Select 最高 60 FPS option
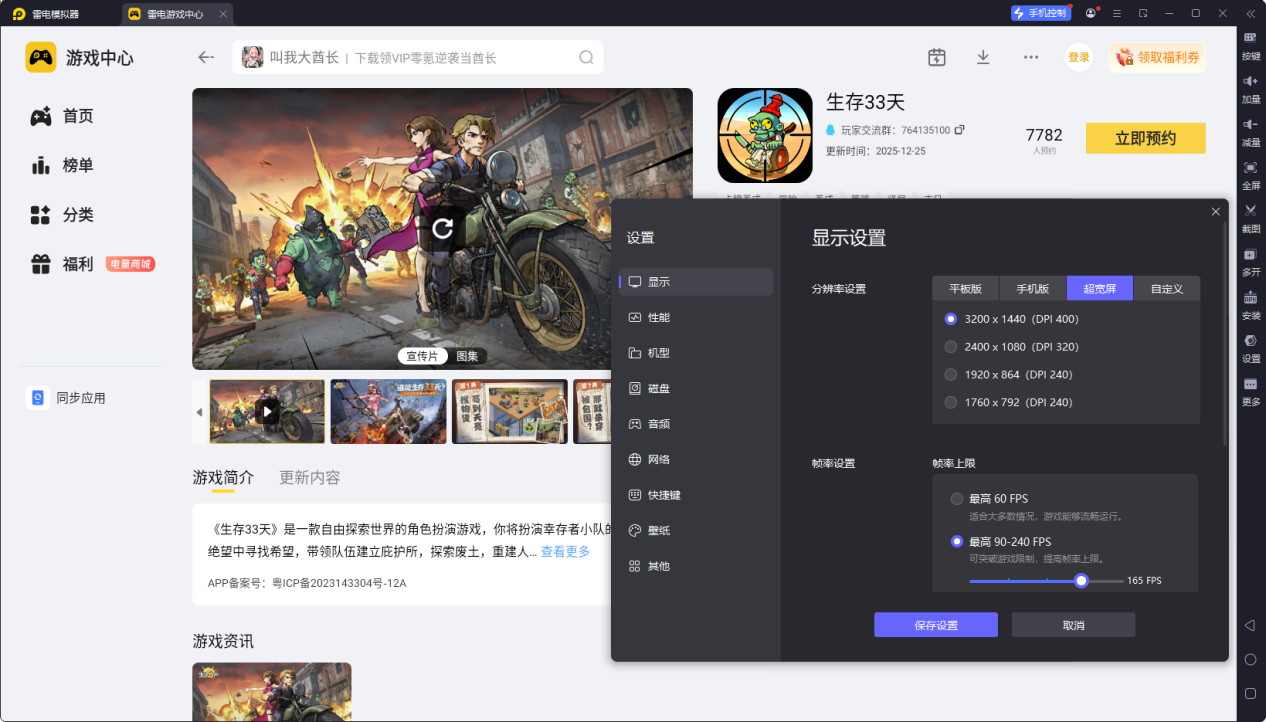1266x722 pixels. (957, 498)
